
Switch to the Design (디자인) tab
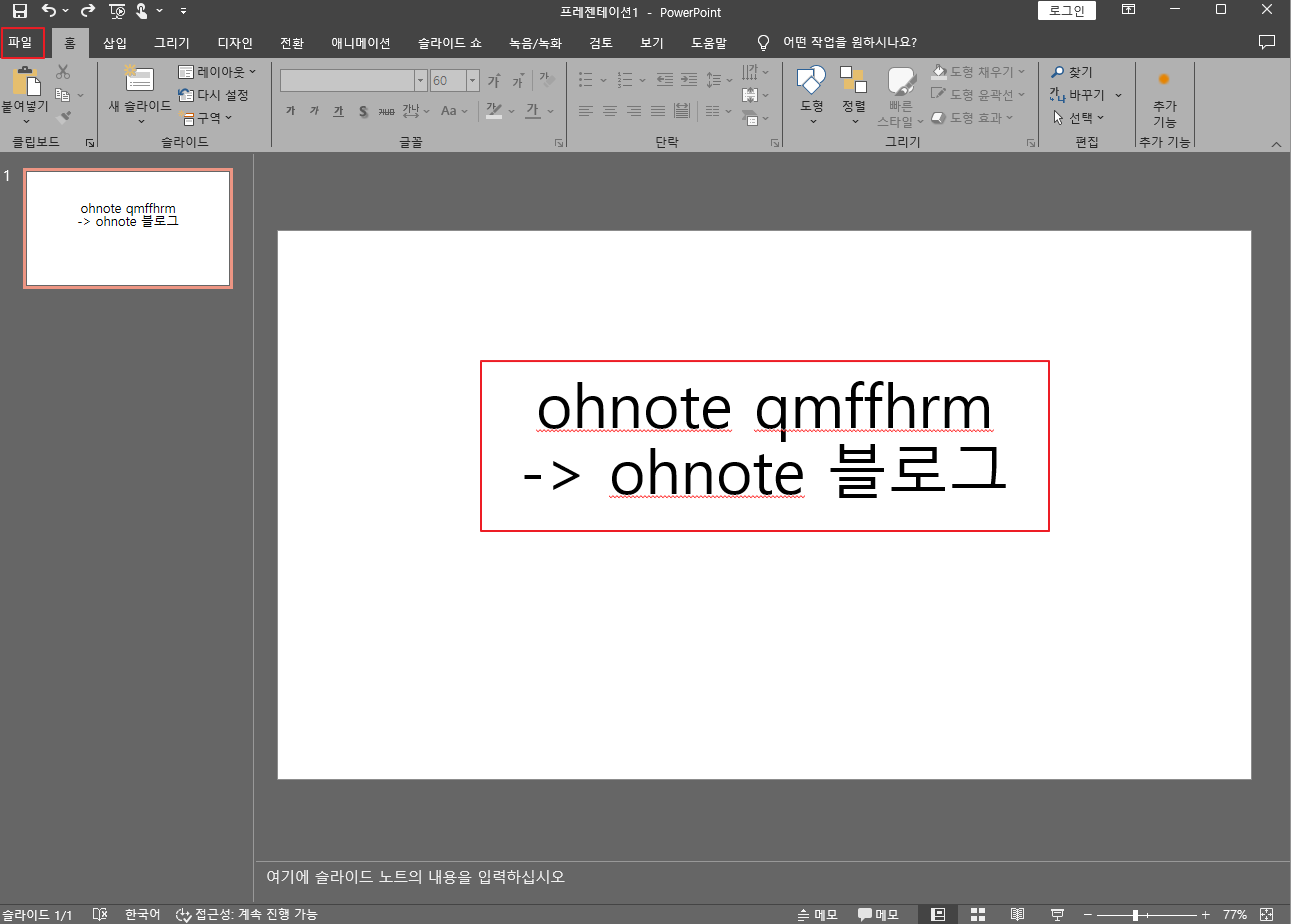pyautogui.click(x=235, y=42)
